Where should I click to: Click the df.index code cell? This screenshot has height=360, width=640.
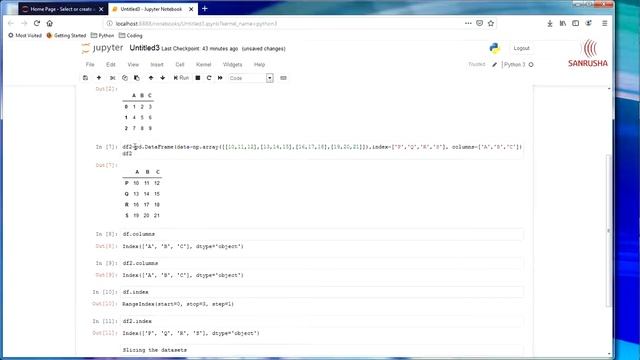click(322, 292)
